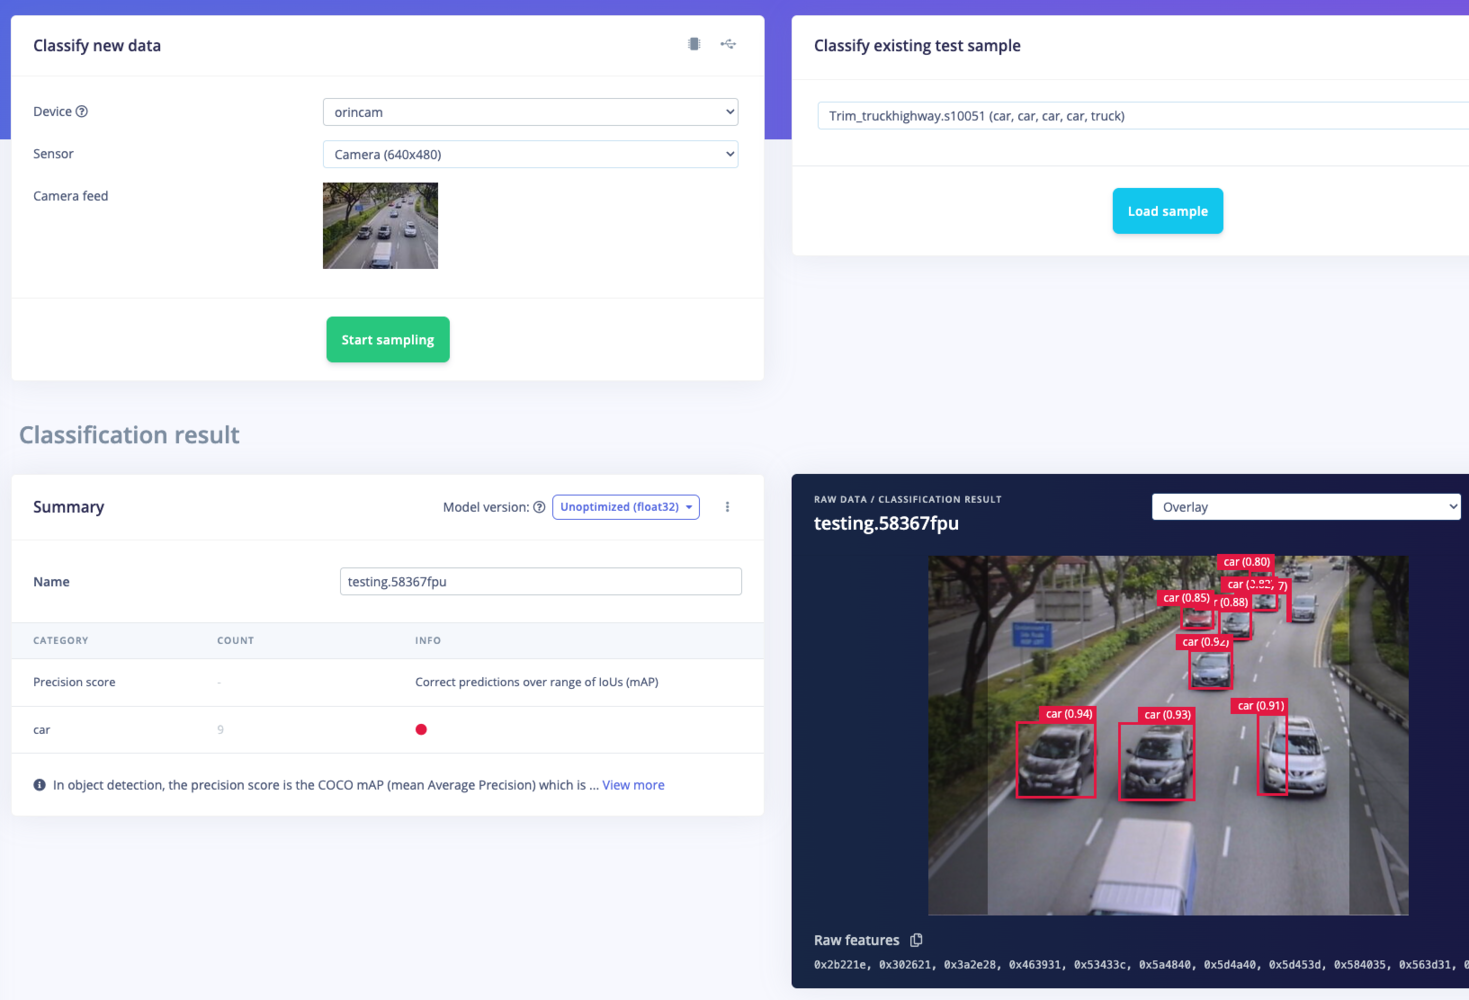Click the Classify existing test sample heading

click(917, 46)
